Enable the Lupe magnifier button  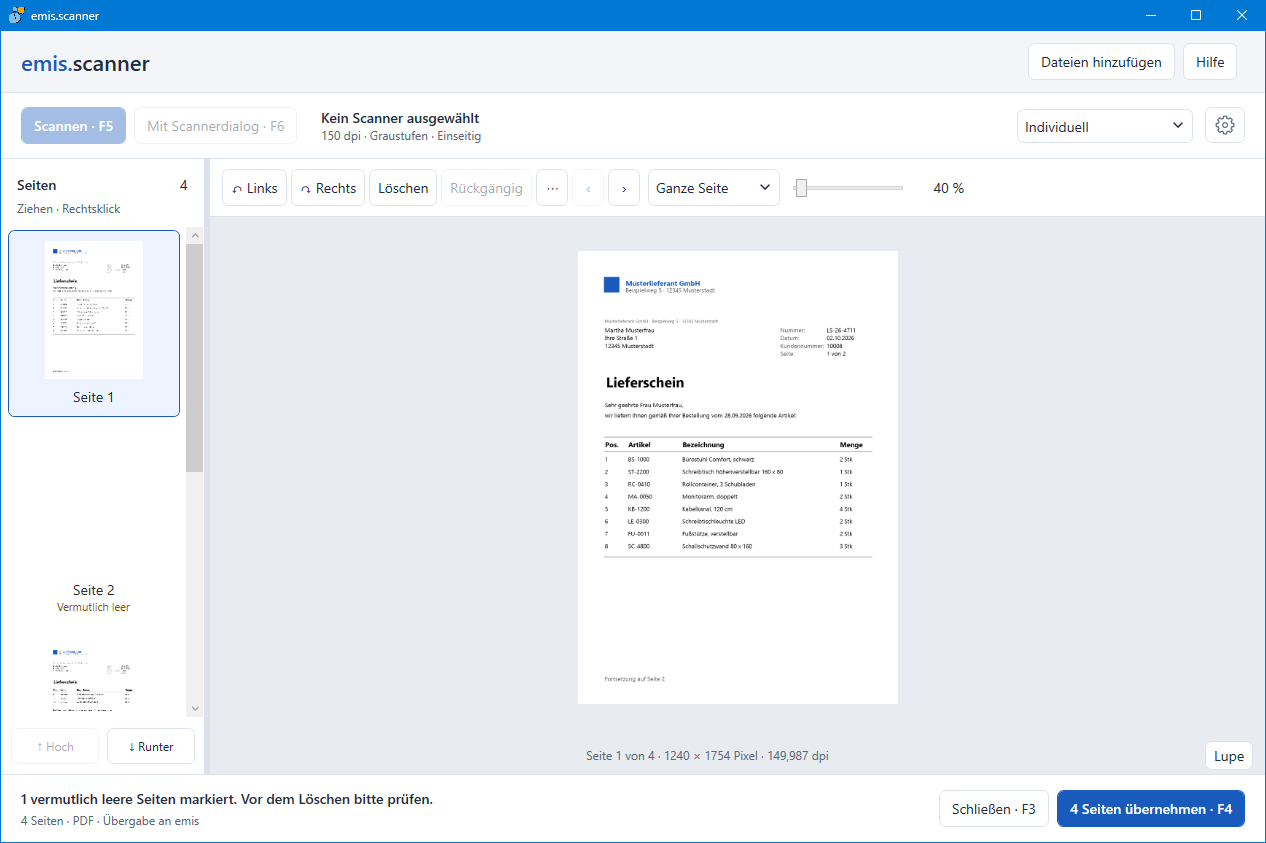click(x=1229, y=756)
